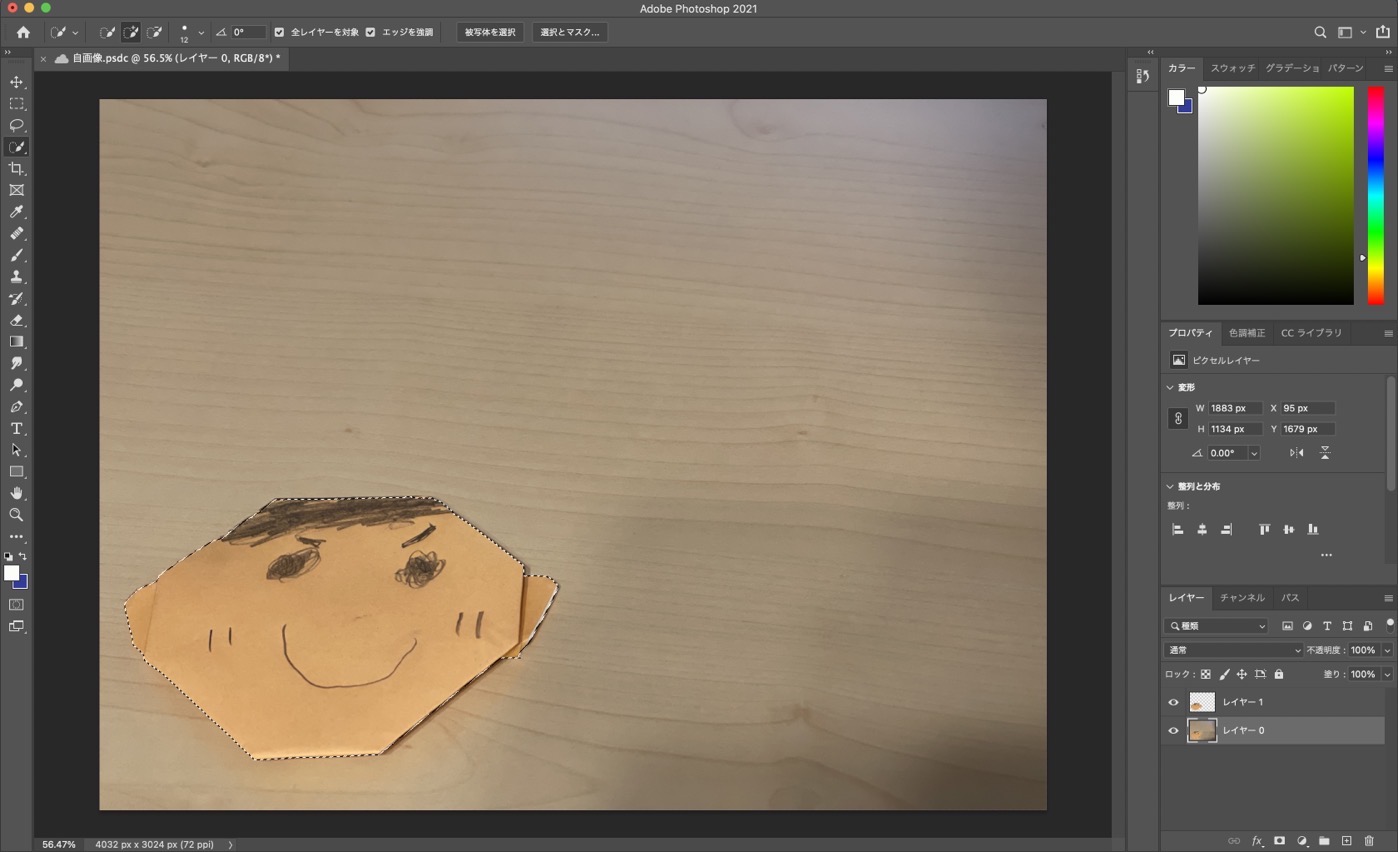The height and width of the screenshot is (852, 1398).
Task: Select the Lasso tool
Action: (x=16, y=125)
